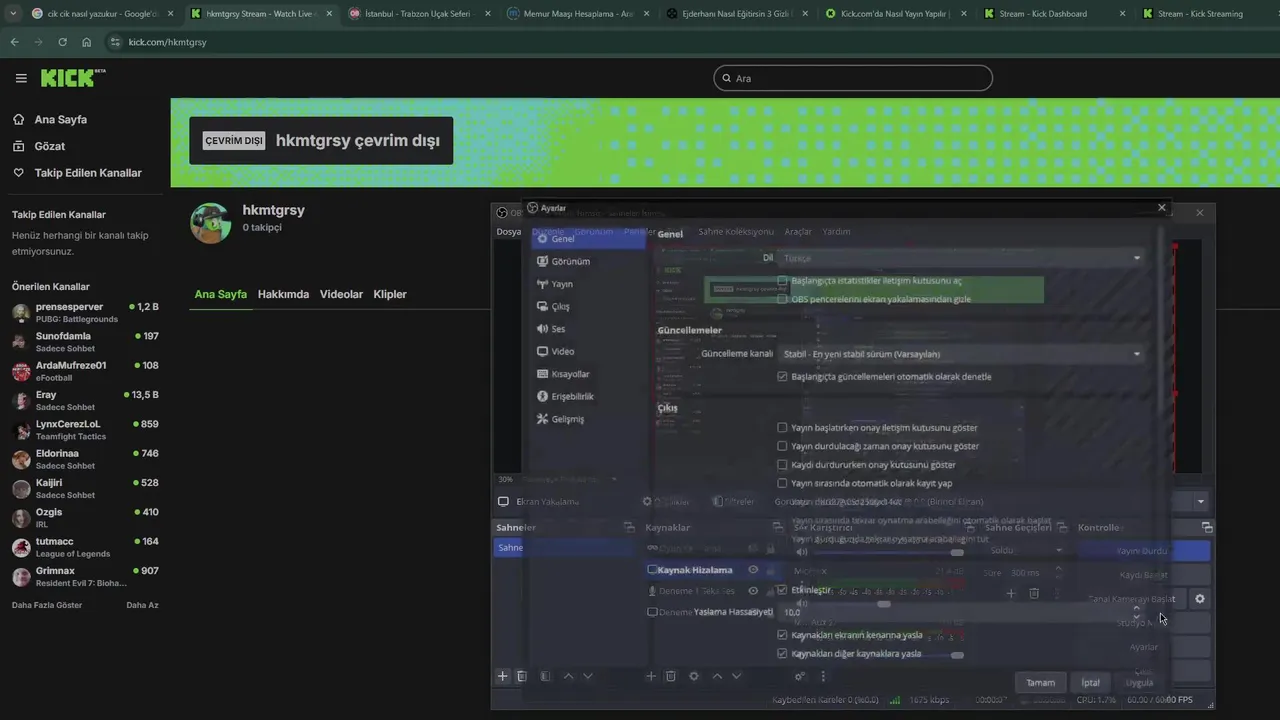Select Gelişmiş in Ayarlar sidebar
The width and height of the screenshot is (1280, 720).
pyautogui.click(x=589, y=419)
